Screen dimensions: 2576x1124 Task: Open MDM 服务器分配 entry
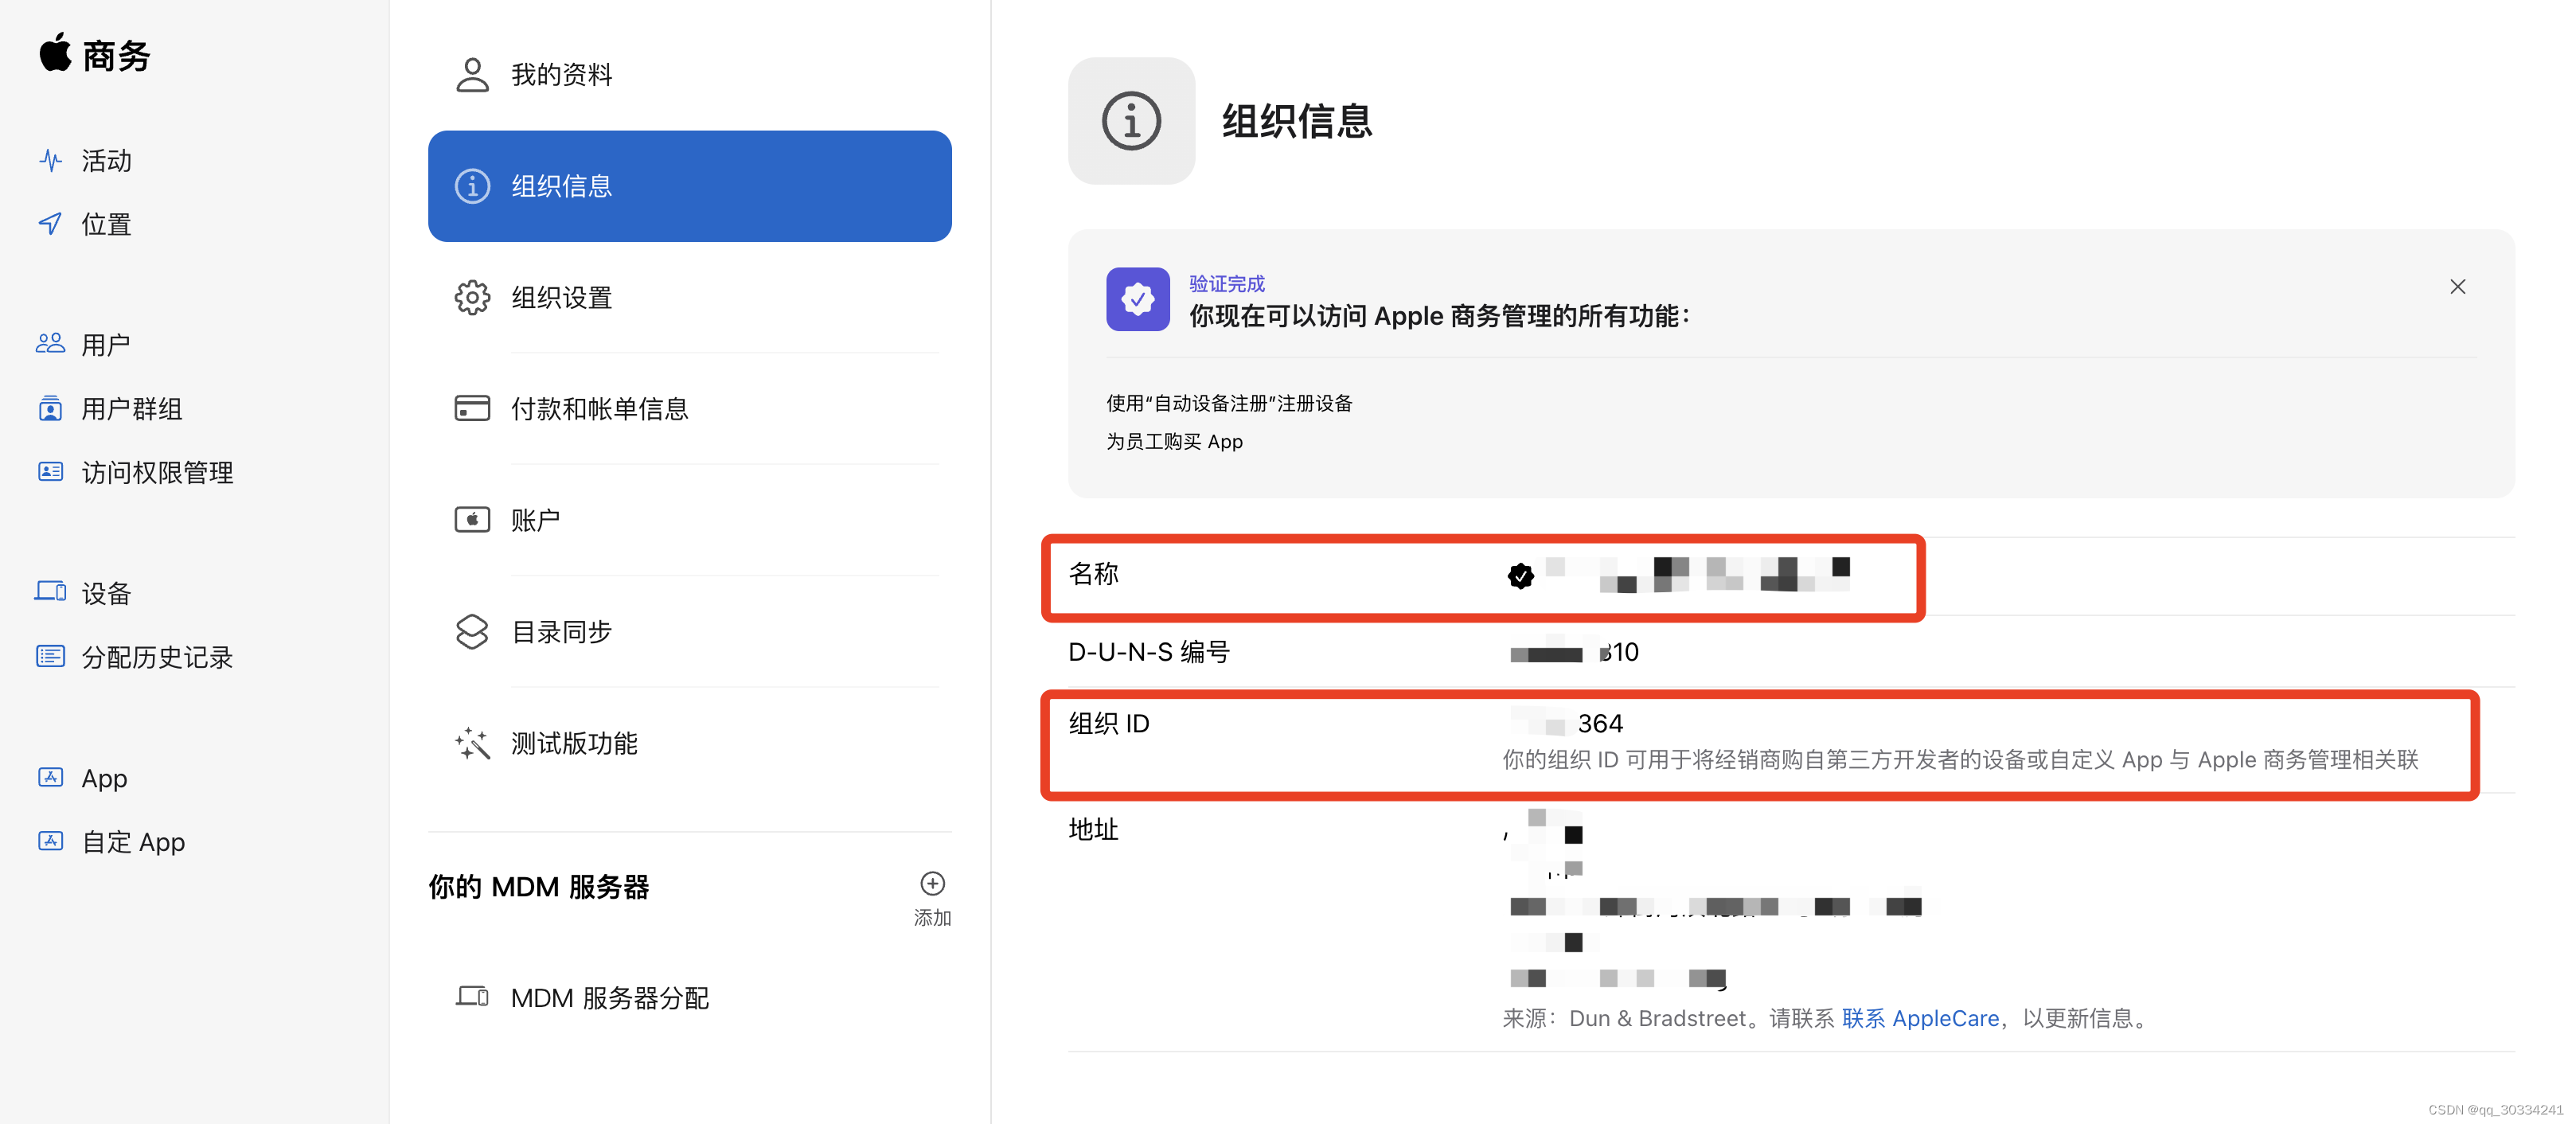(609, 997)
